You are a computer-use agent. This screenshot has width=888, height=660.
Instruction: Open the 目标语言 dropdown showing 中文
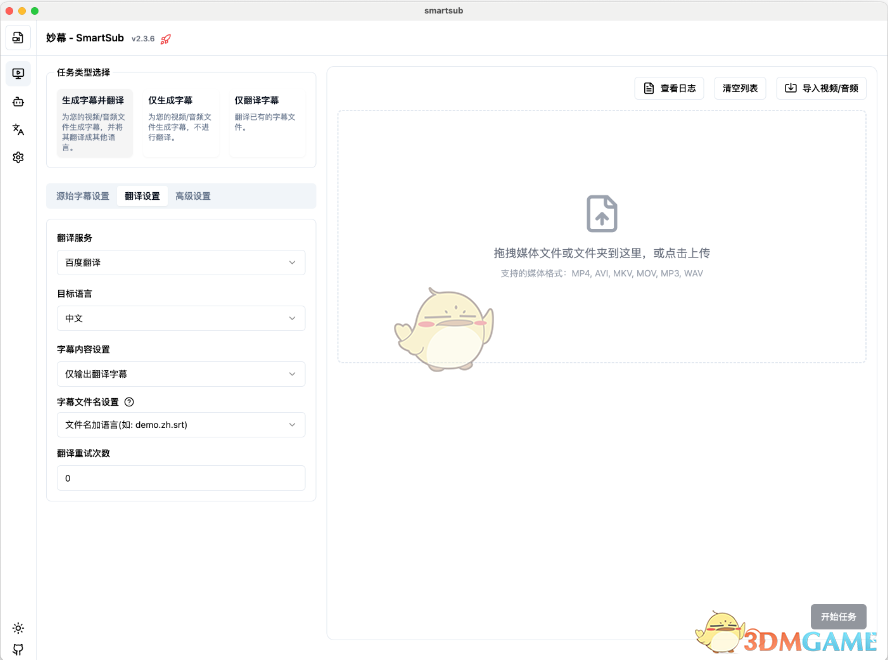coord(181,318)
